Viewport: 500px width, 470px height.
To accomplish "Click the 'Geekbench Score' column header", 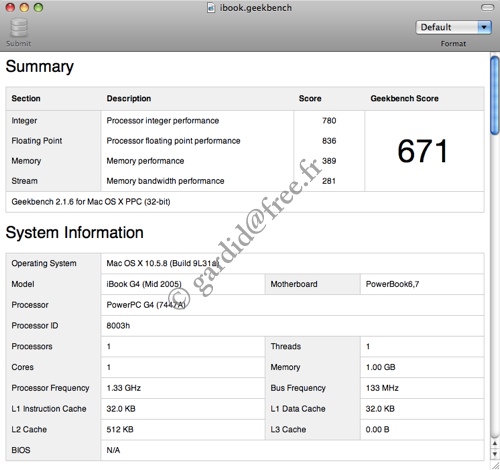I will (x=404, y=98).
